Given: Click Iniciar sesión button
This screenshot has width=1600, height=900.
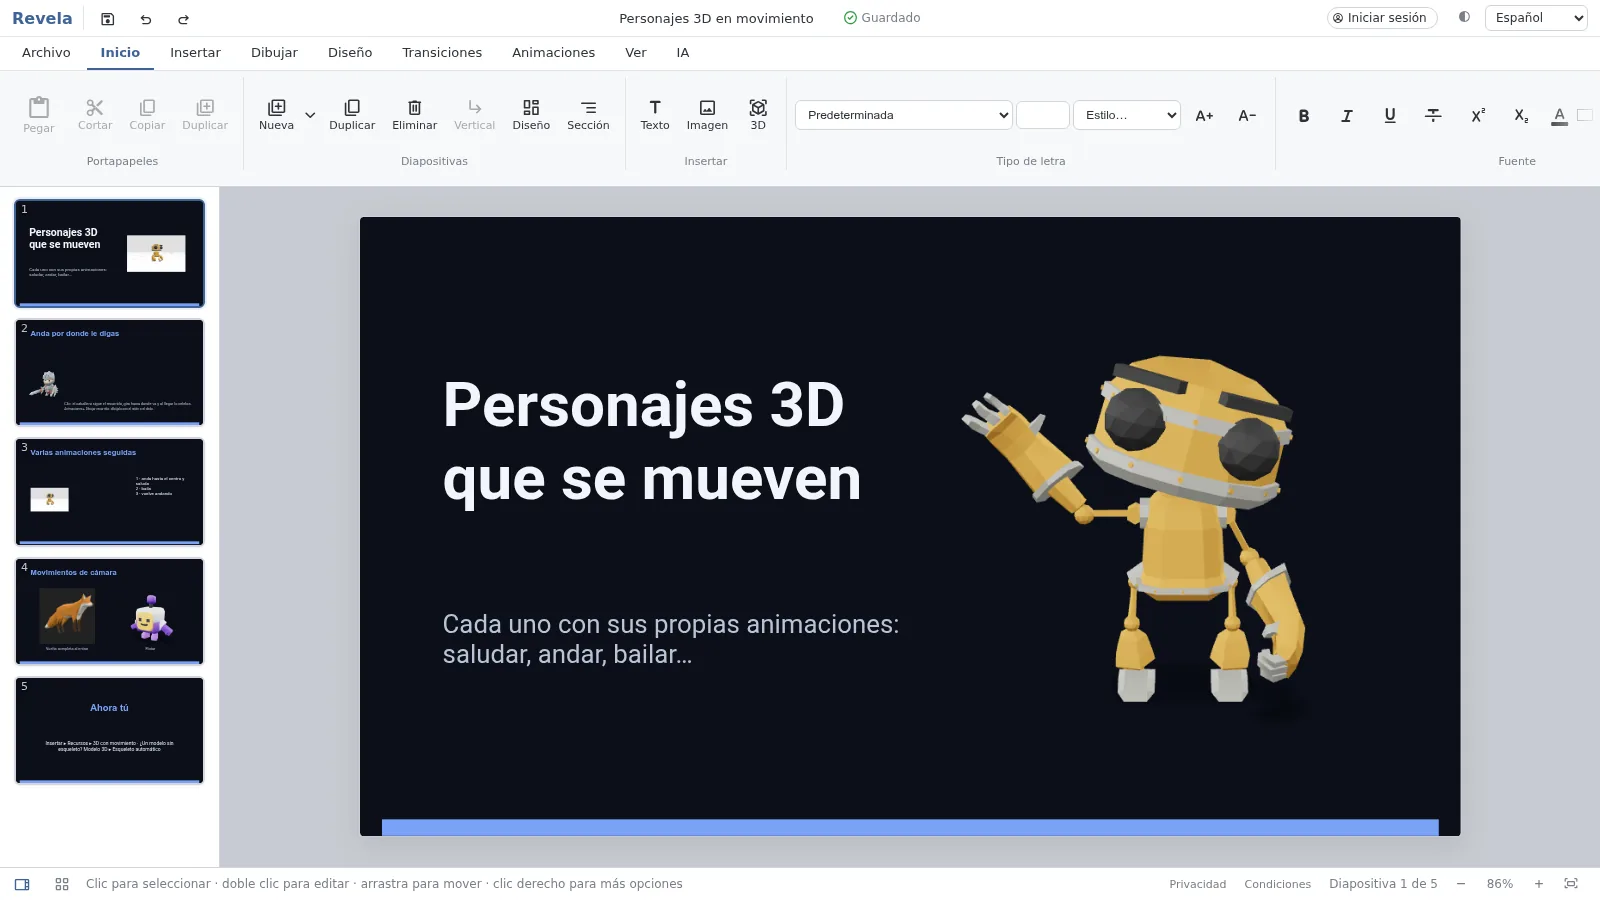Looking at the screenshot, I should point(1382,18).
